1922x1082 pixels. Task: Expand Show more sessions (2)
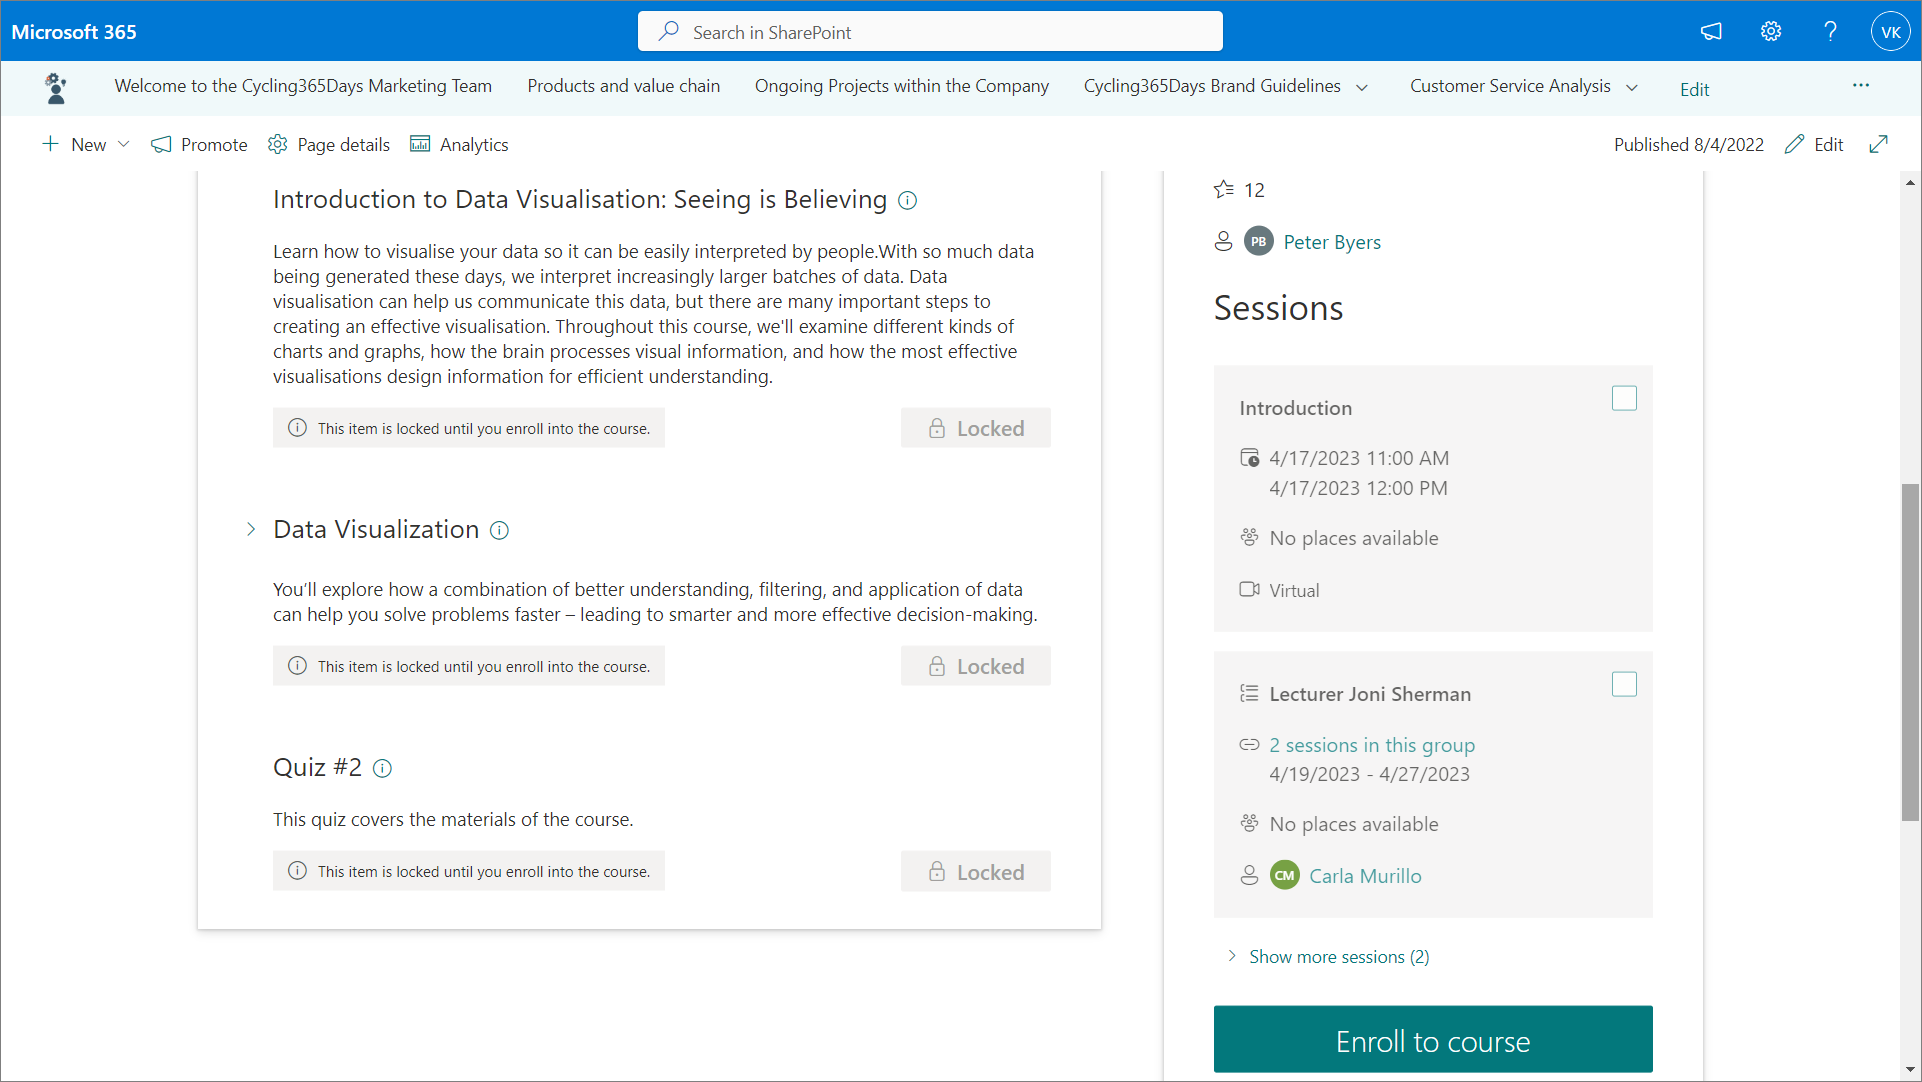tap(1338, 957)
